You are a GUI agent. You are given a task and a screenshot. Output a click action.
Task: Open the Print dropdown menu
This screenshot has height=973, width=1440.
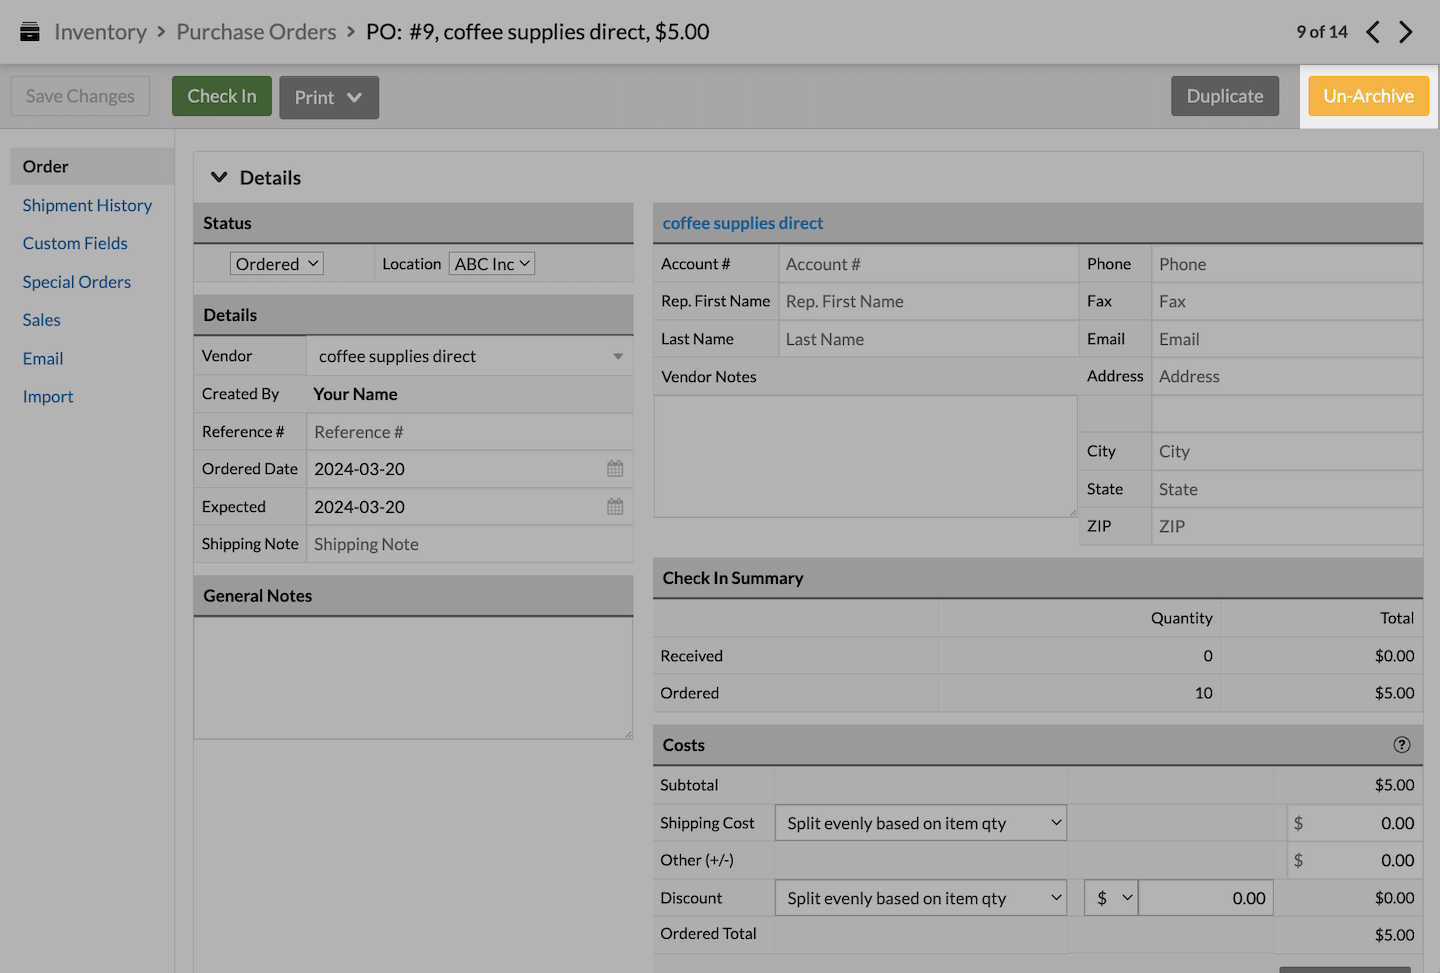(x=328, y=98)
